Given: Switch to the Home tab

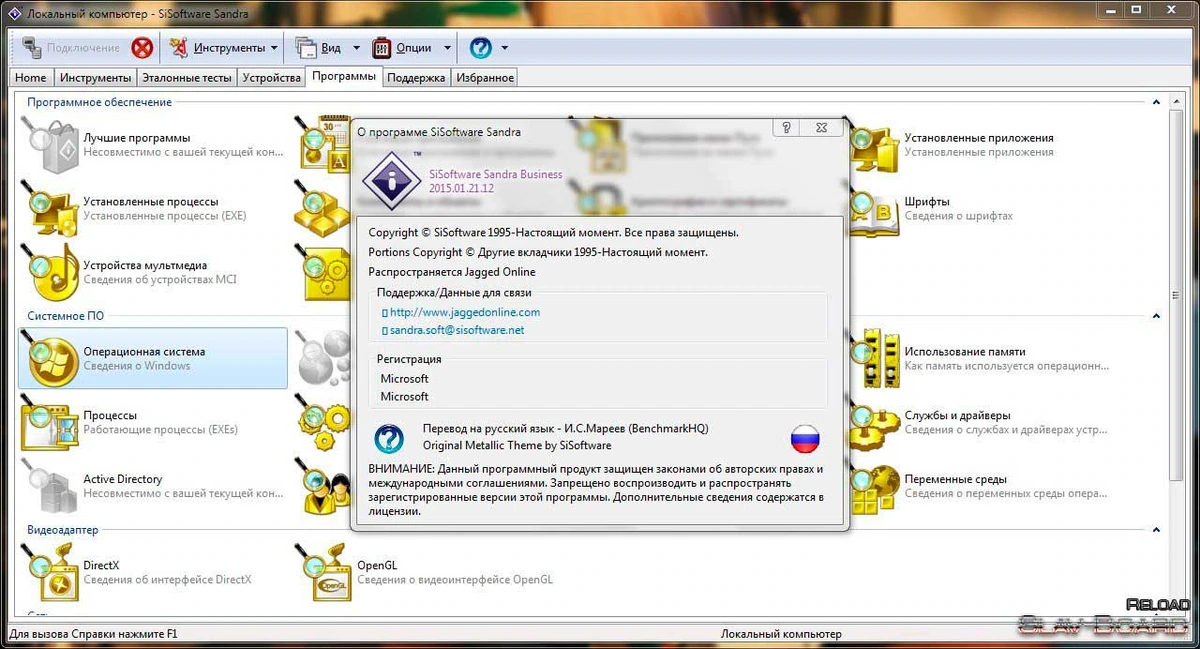Looking at the screenshot, I should click(x=31, y=78).
